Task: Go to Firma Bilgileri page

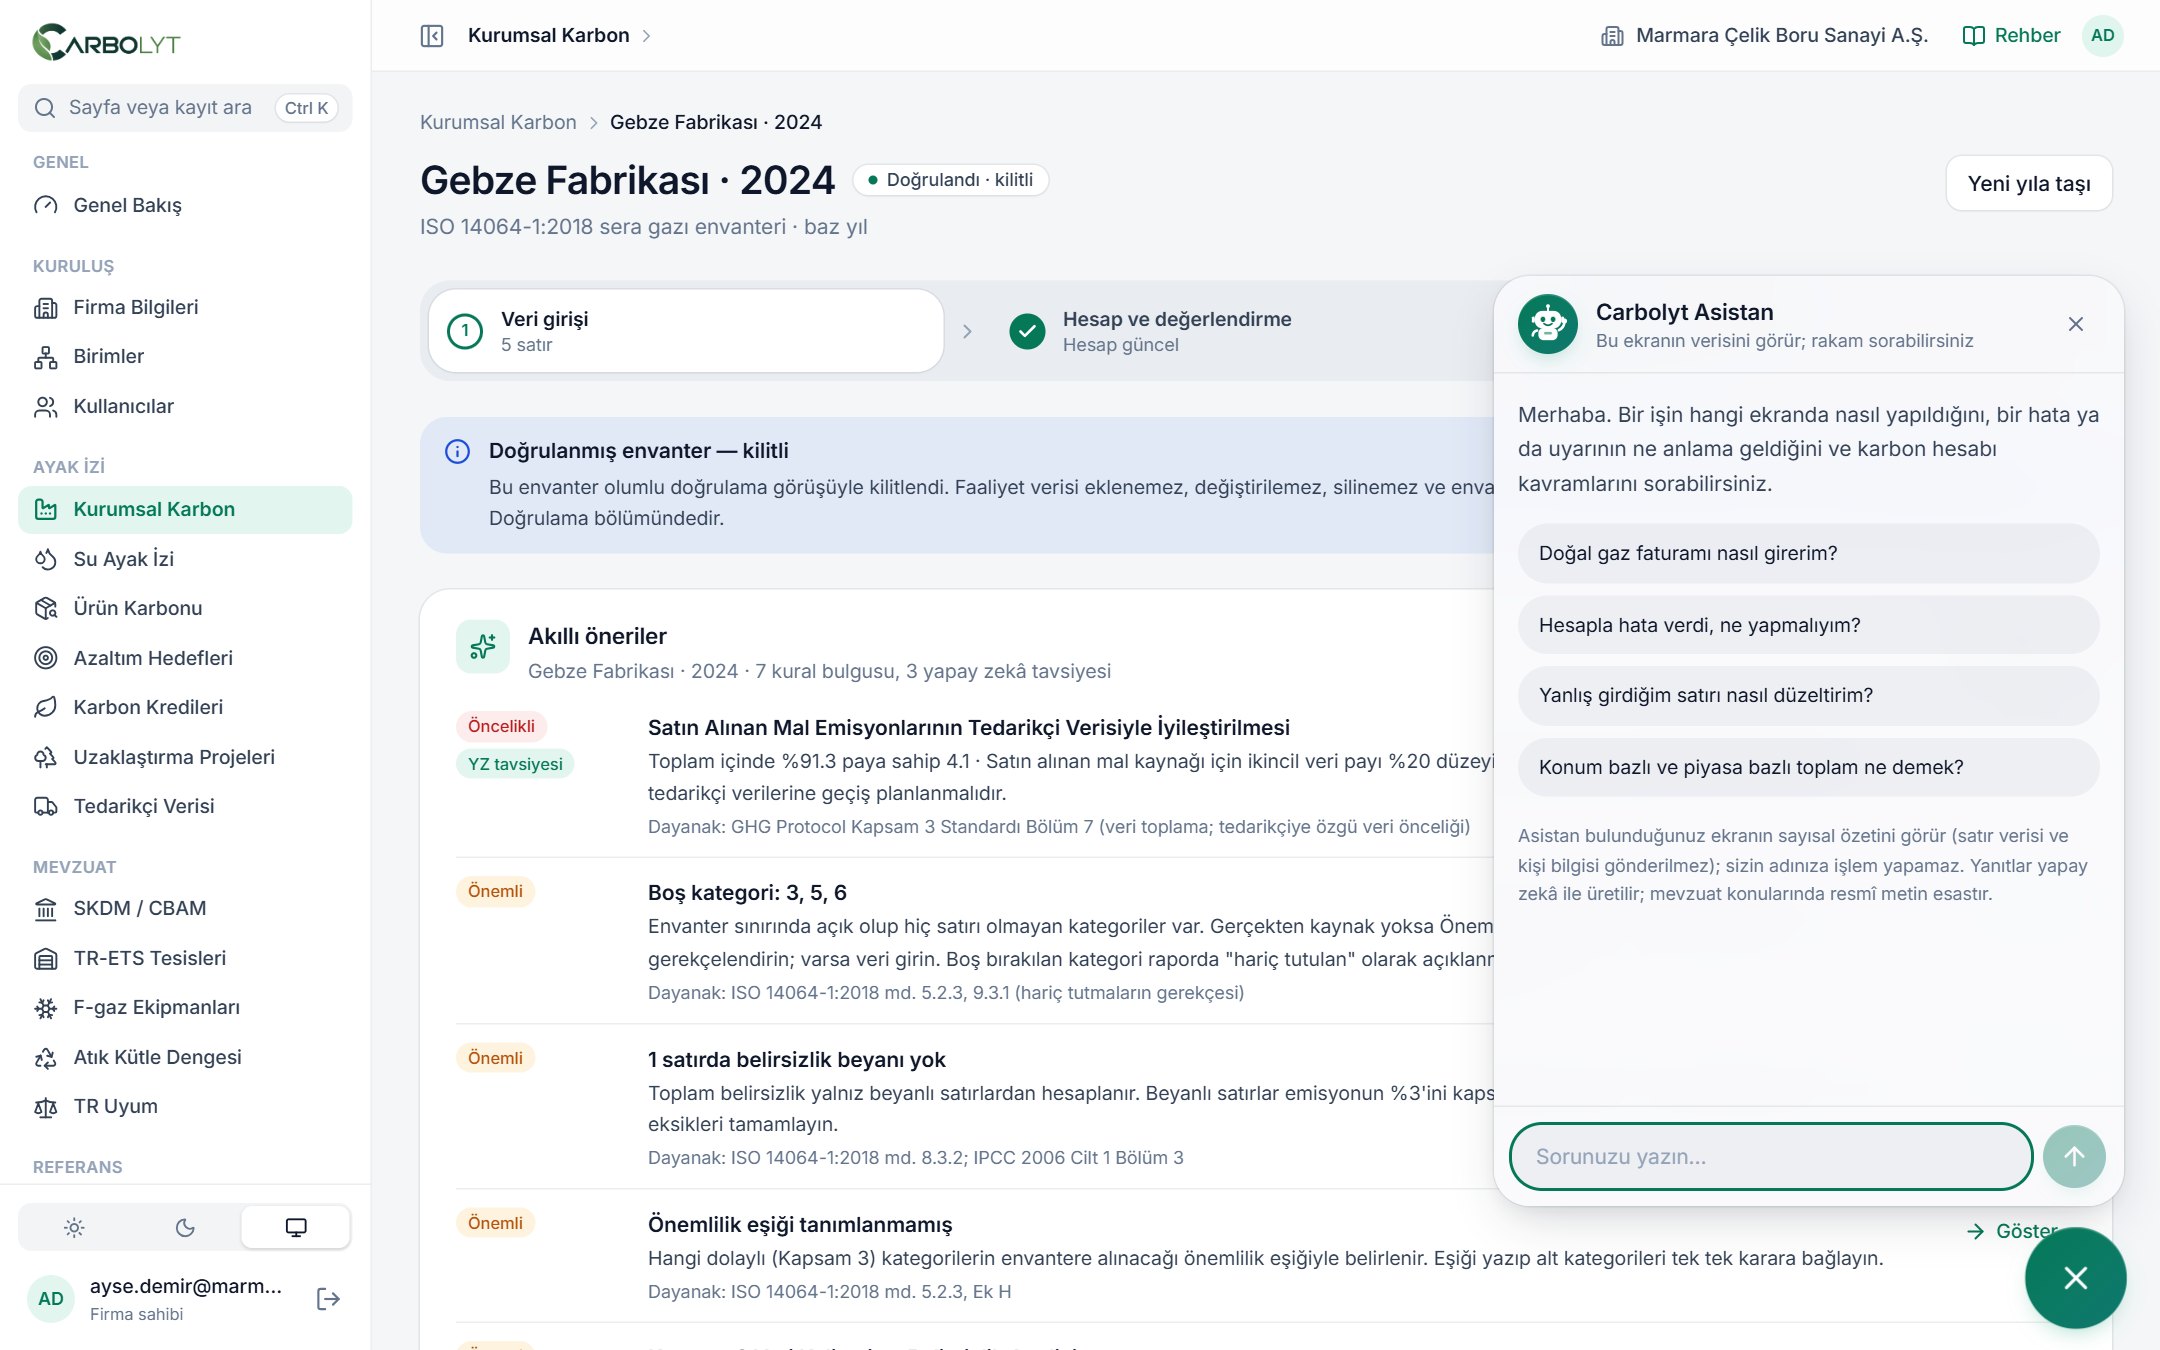Action: [x=185, y=307]
